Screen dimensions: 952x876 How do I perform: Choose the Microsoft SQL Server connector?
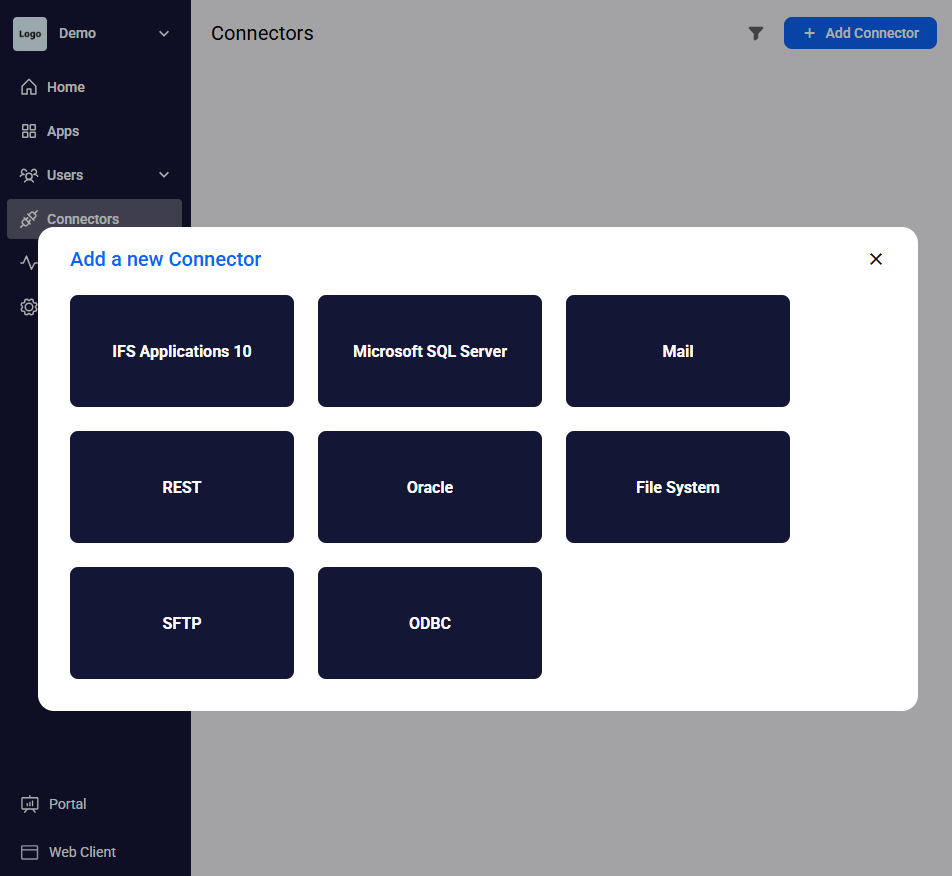click(x=430, y=351)
